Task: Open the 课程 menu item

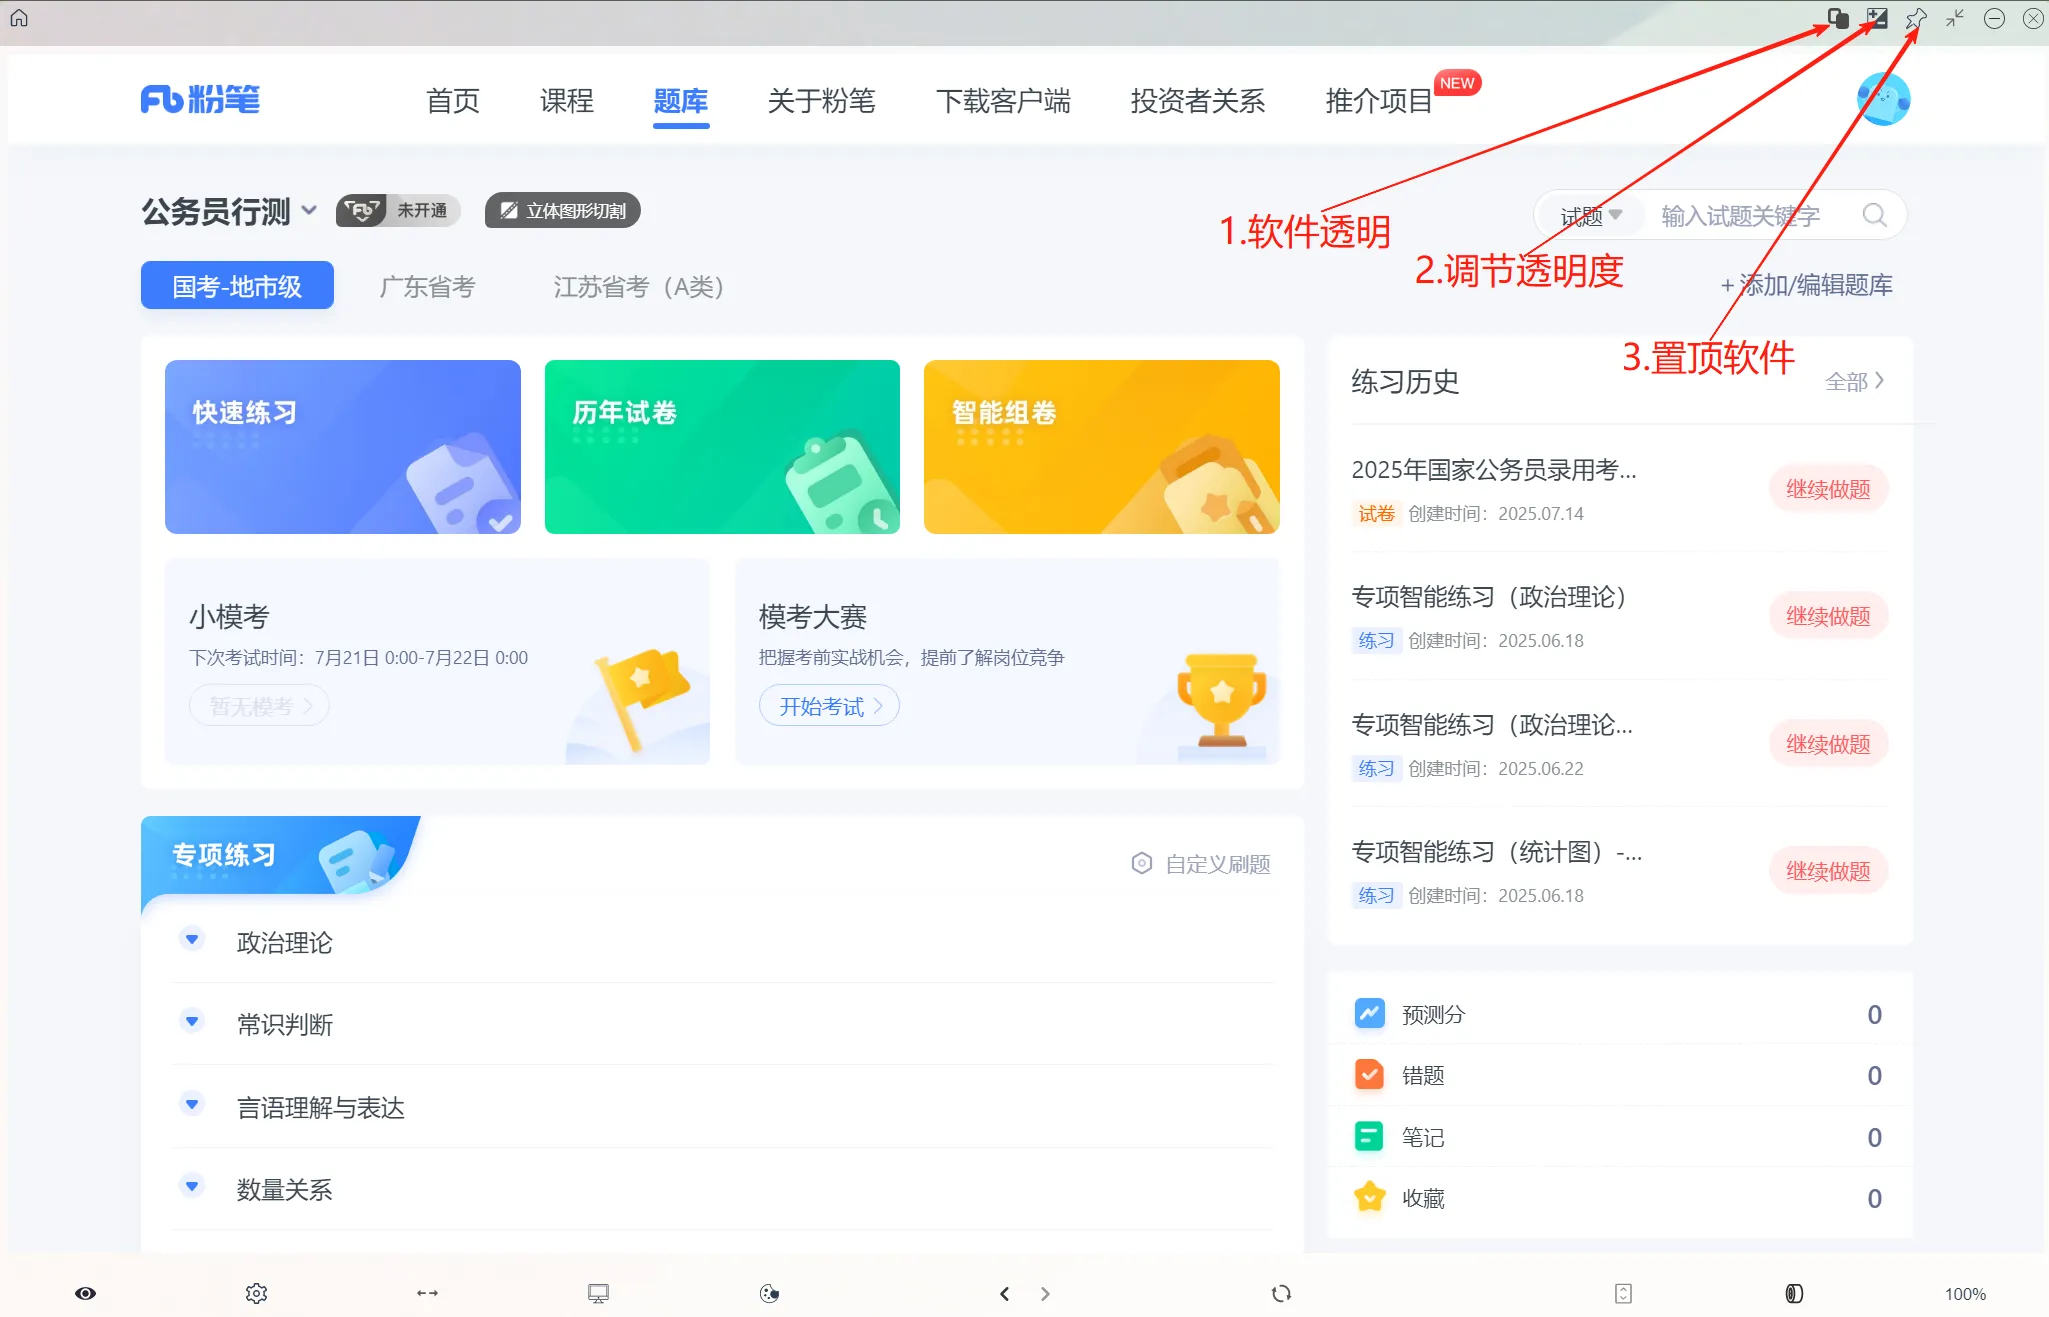Action: [566, 101]
